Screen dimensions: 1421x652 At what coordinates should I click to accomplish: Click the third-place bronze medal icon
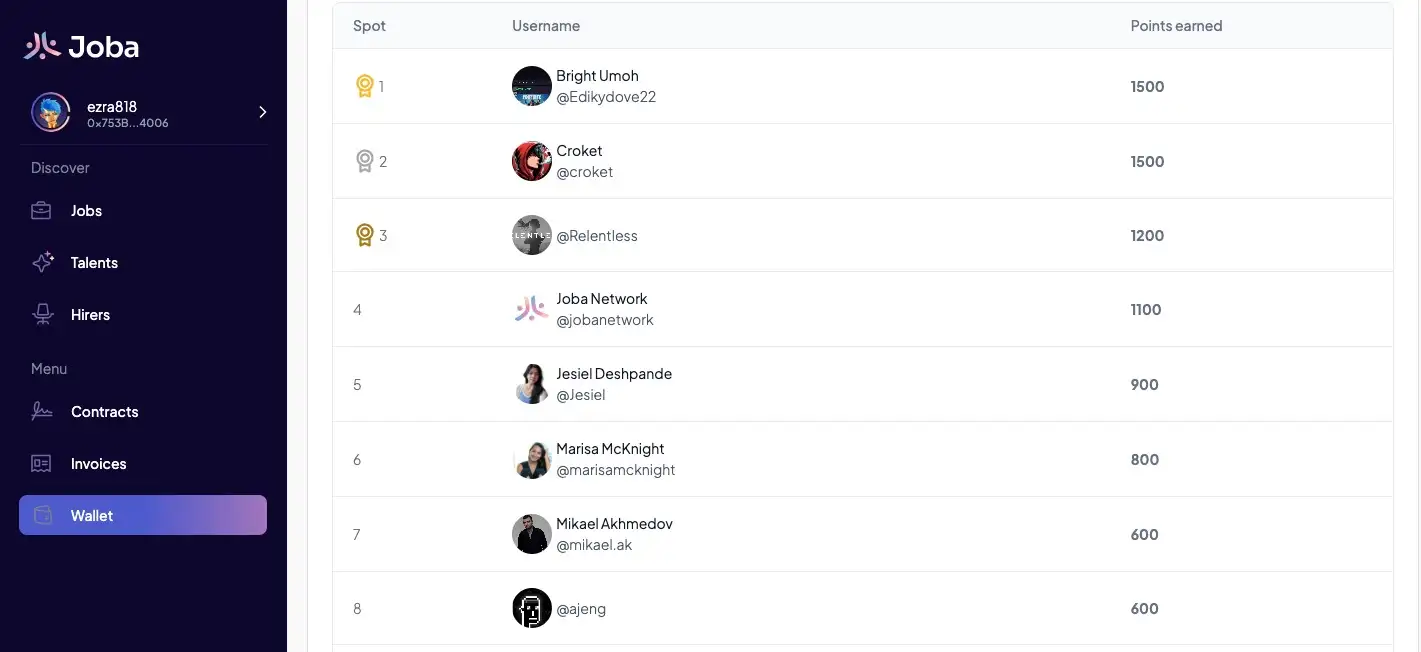[x=365, y=236]
